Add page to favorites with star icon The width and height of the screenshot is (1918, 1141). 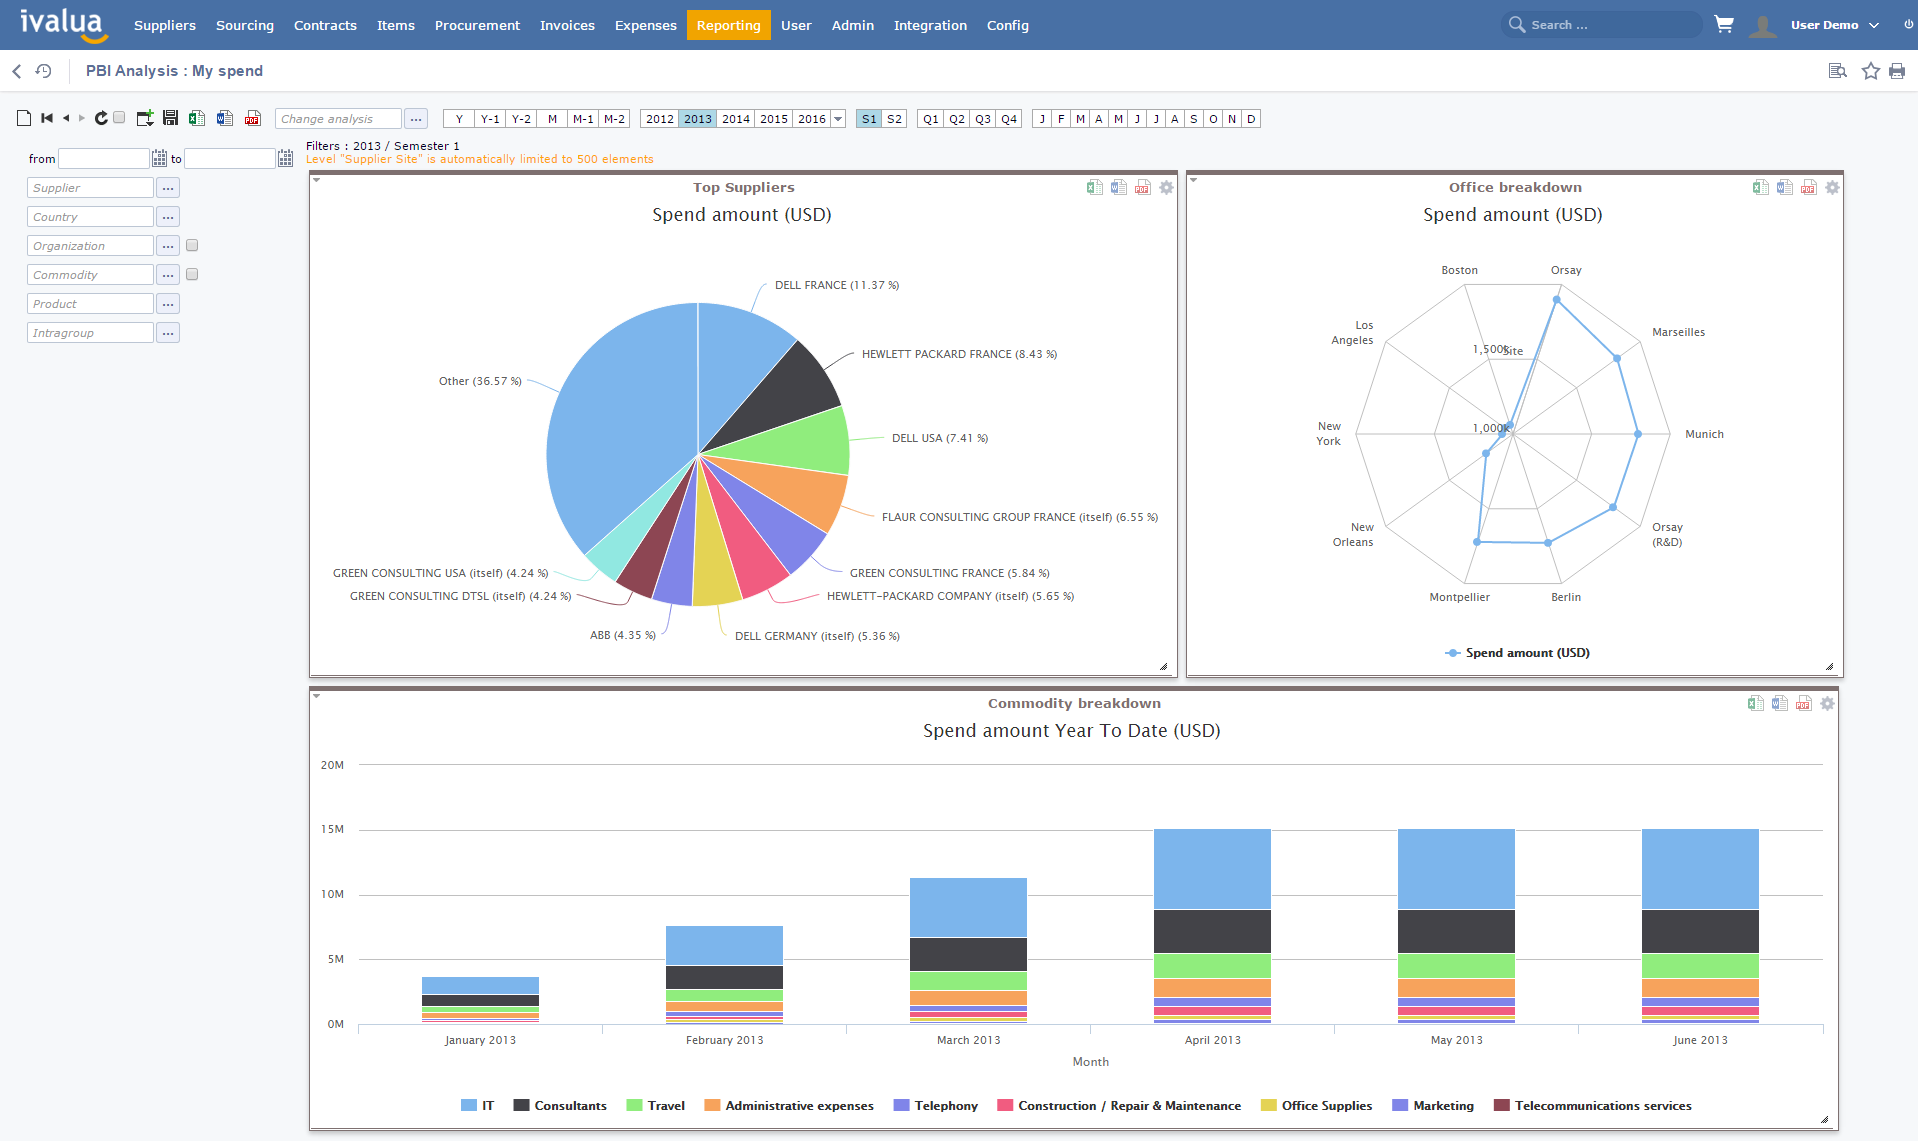click(x=1870, y=71)
